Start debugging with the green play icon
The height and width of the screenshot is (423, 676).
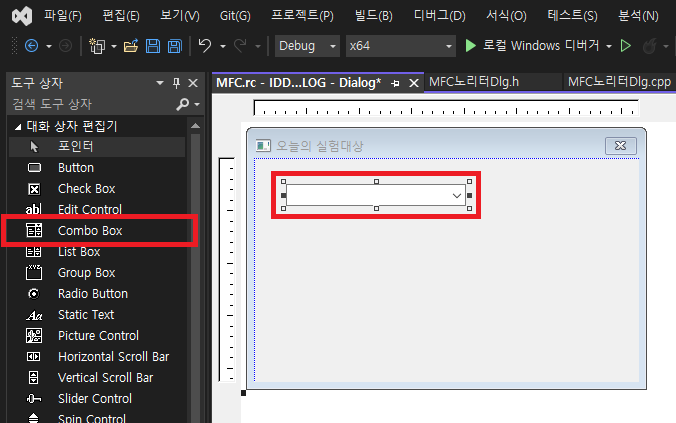click(x=470, y=45)
